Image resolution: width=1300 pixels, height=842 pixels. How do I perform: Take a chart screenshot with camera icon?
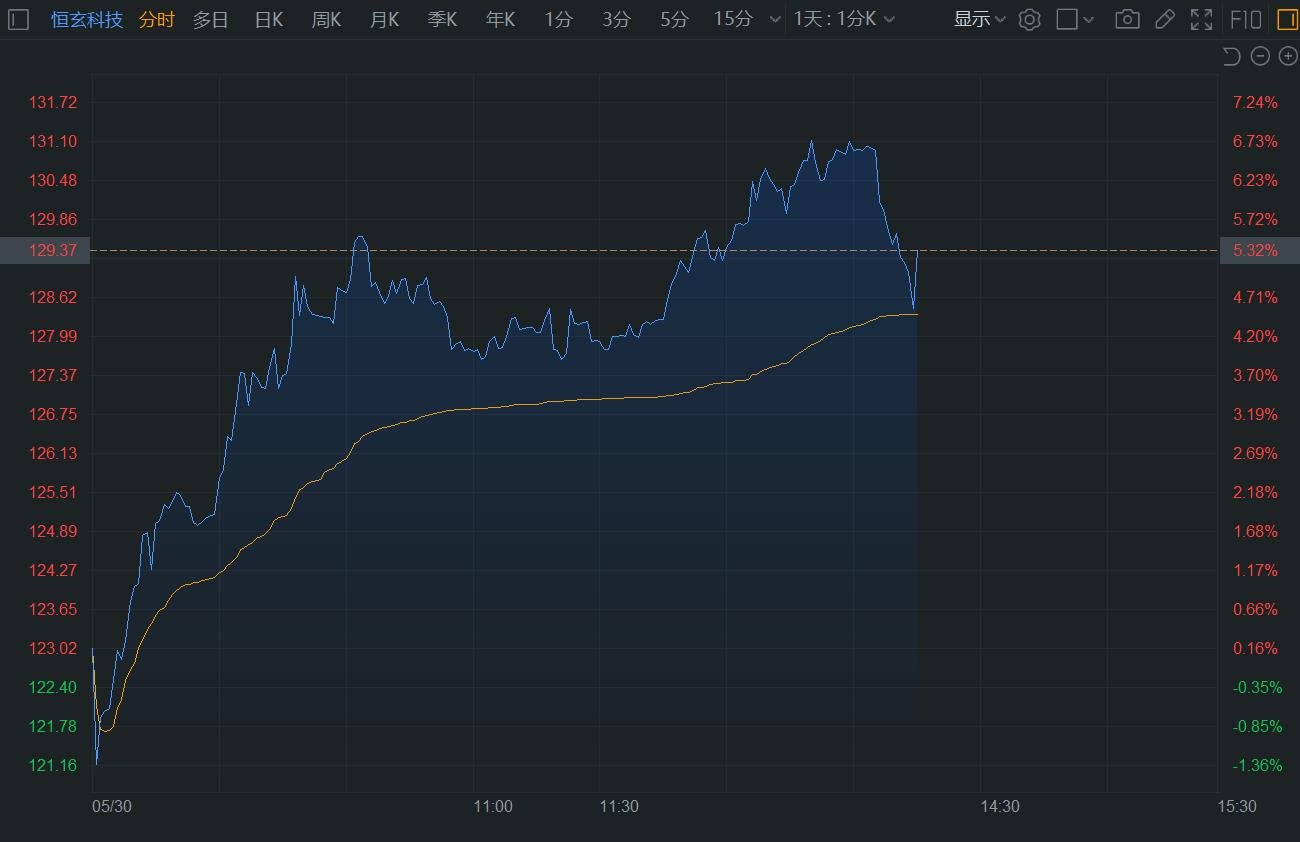tap(1127, 19)
